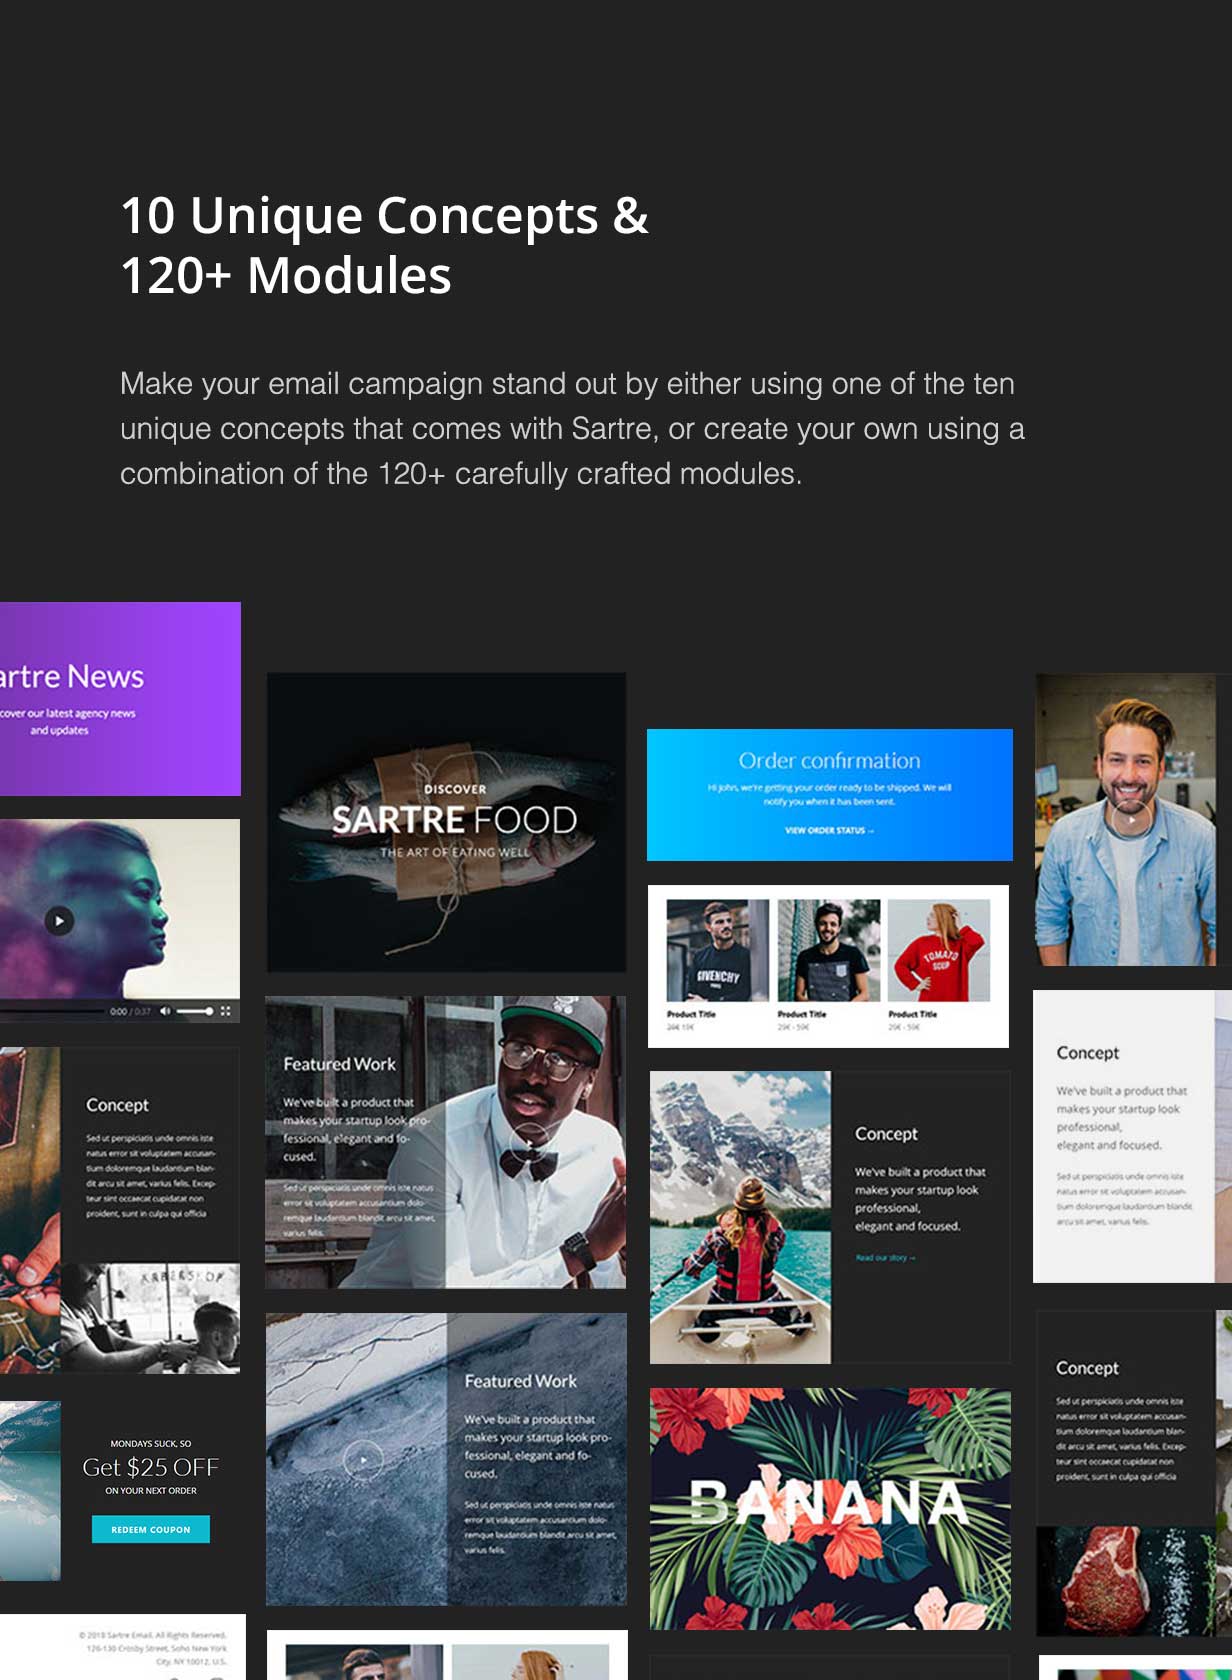Open the View Order Status link
The height and width of the screenshot is (1680, 1232).
pos(829,830)
